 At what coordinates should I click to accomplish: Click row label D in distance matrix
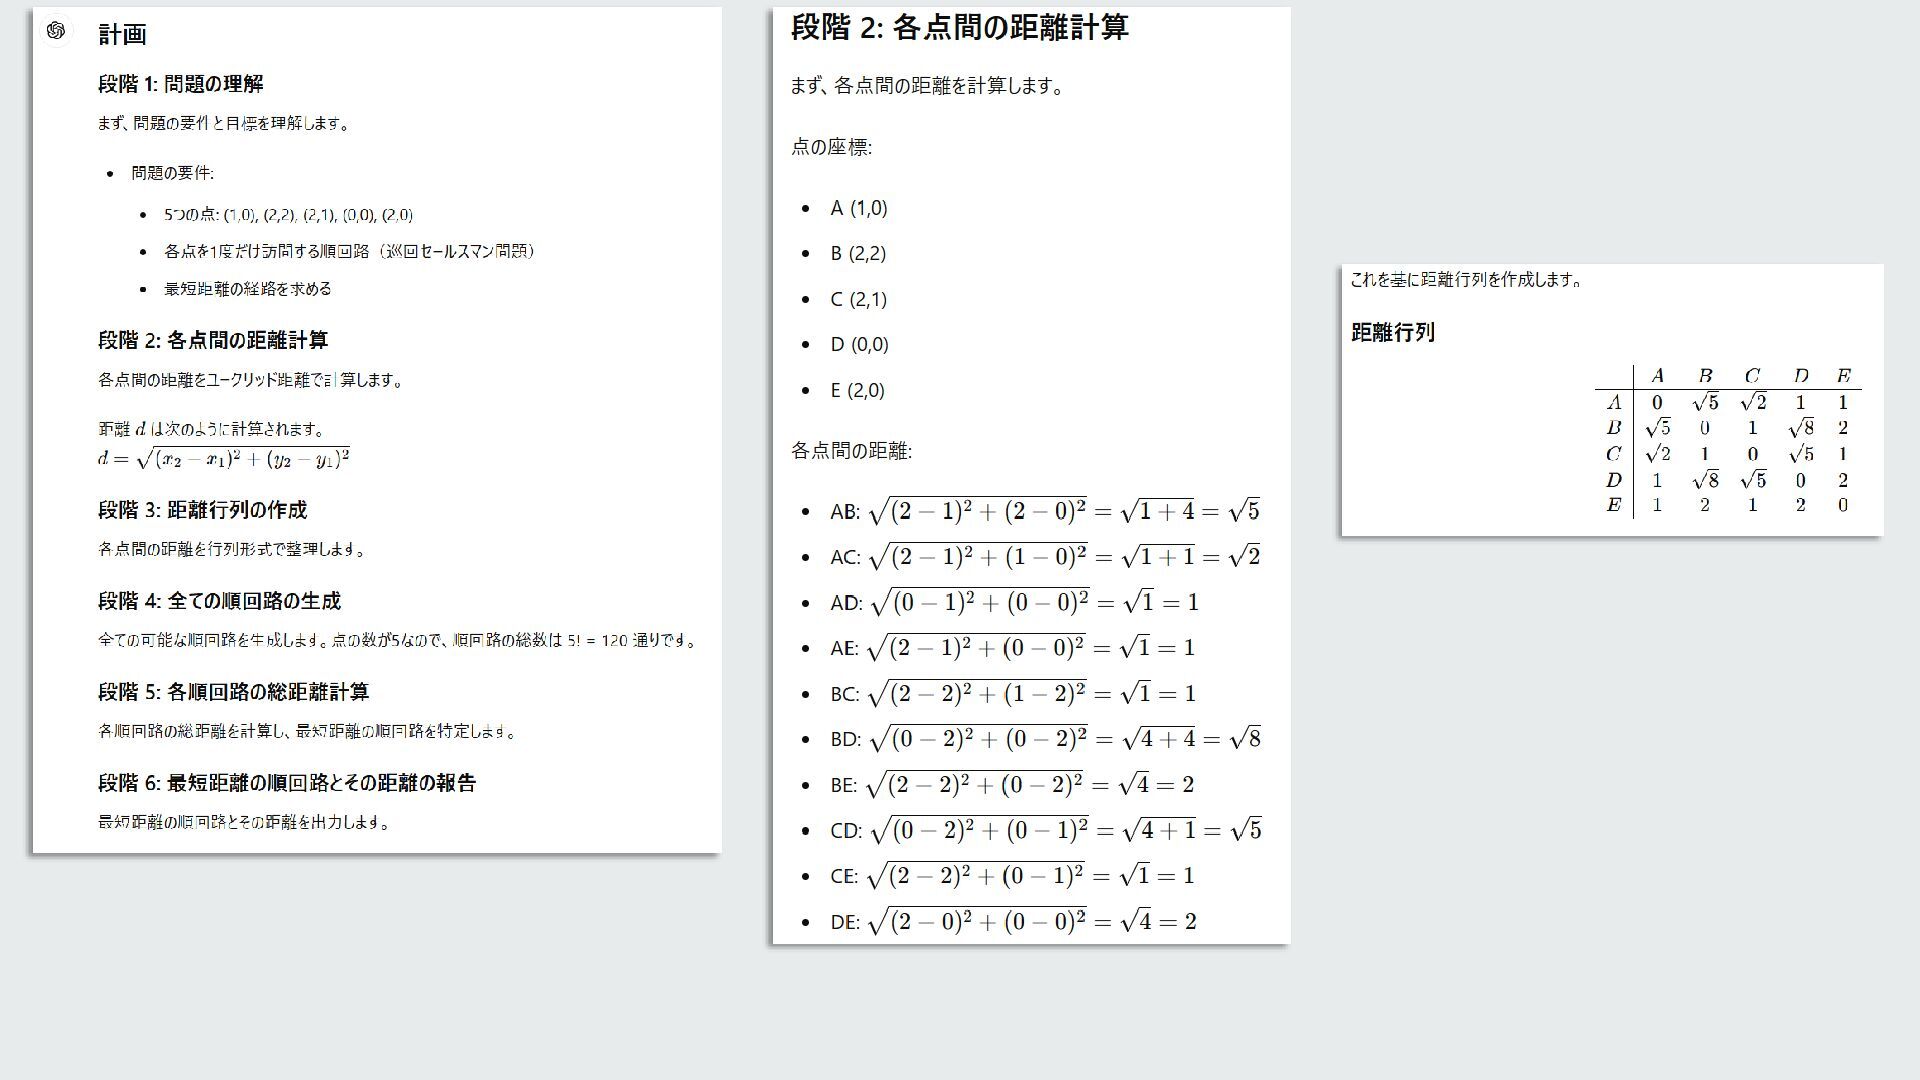click(x=1613, y=480)
